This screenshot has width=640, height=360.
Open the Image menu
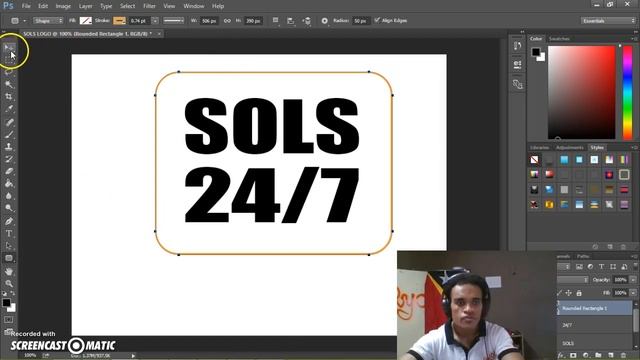pos(63,6)
